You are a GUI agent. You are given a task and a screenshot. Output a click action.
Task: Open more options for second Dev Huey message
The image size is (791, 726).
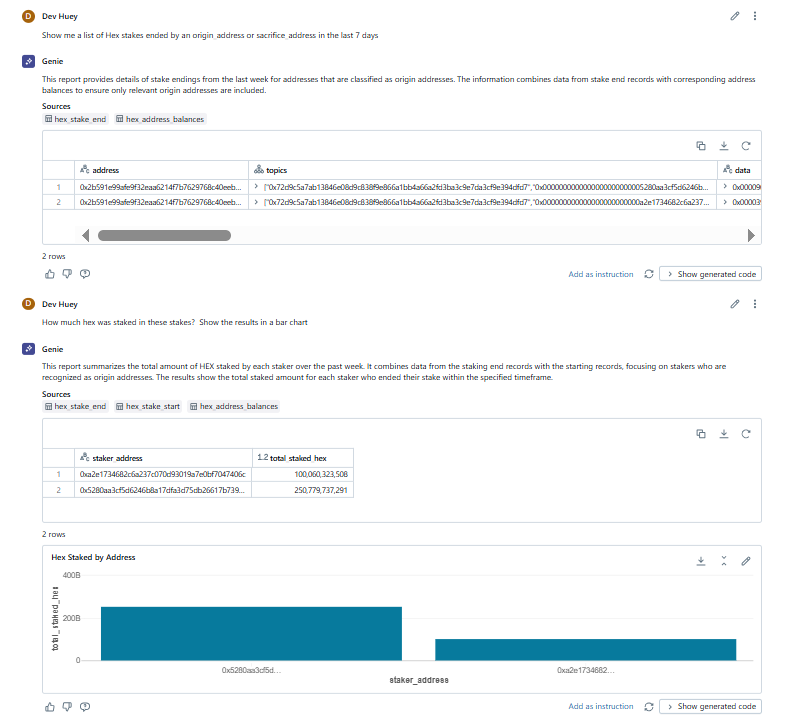(x=755, y=304)
